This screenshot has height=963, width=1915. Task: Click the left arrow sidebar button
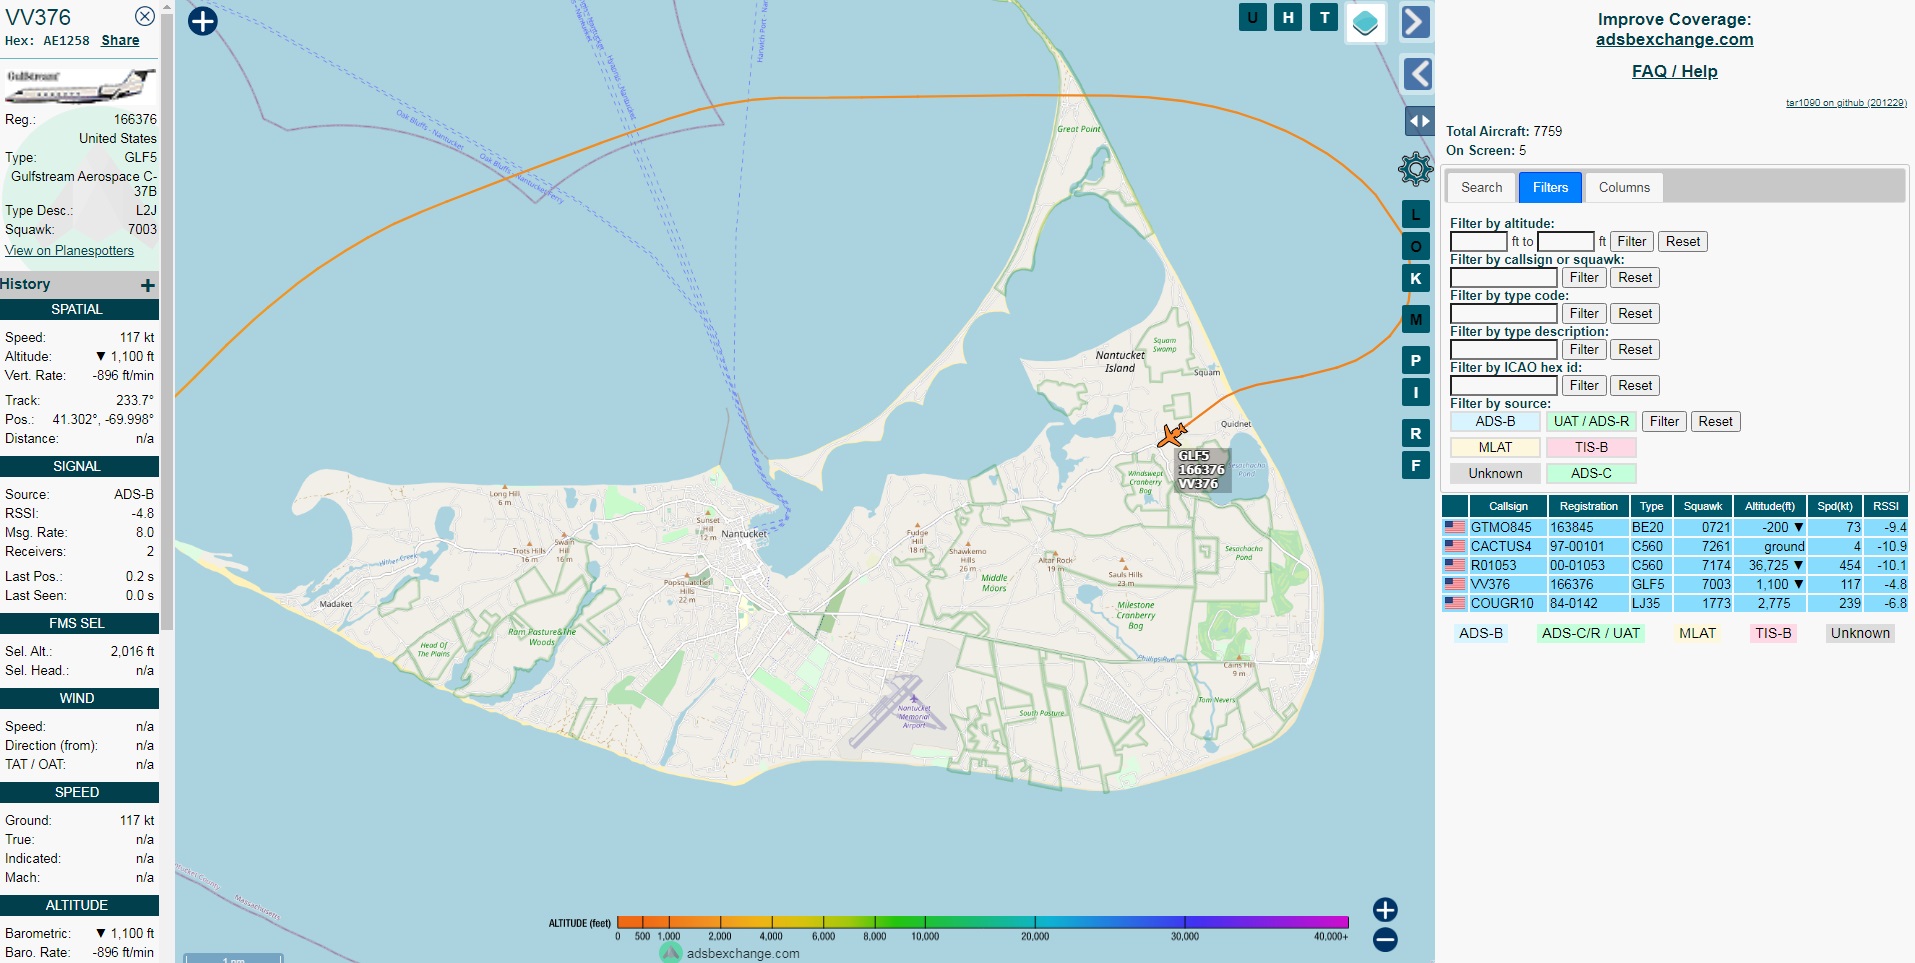pos(1417,74)
